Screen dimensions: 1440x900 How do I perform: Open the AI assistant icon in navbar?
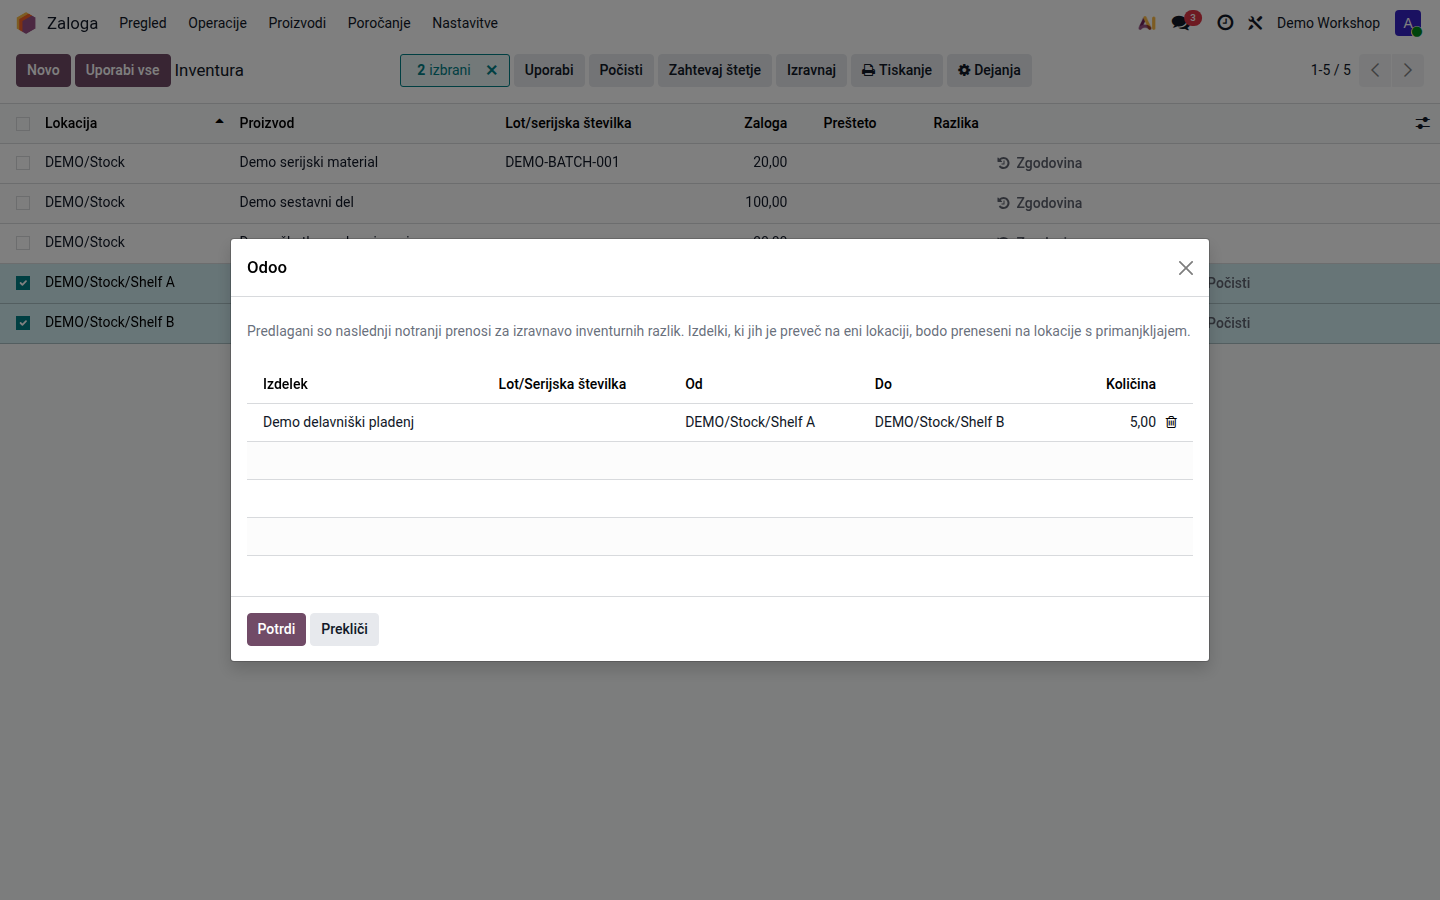click(1147, 23)
